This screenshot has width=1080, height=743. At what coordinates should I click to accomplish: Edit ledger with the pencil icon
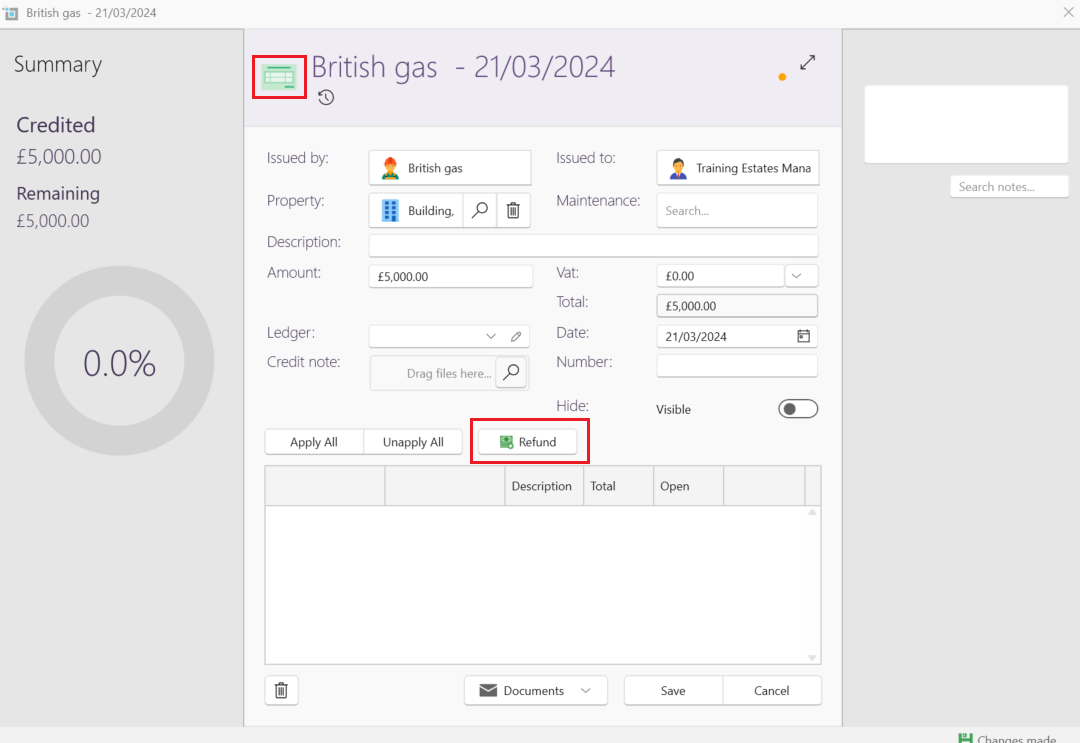point(516,337)
